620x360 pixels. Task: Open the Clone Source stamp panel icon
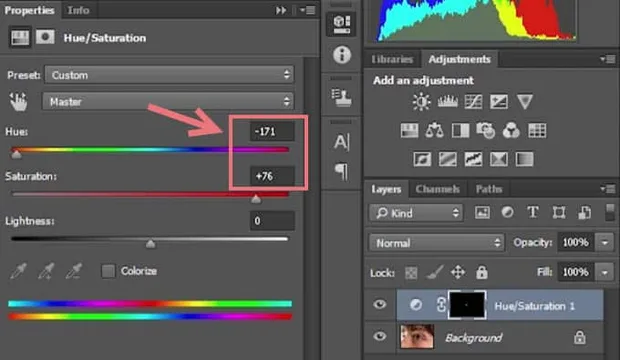342,97
